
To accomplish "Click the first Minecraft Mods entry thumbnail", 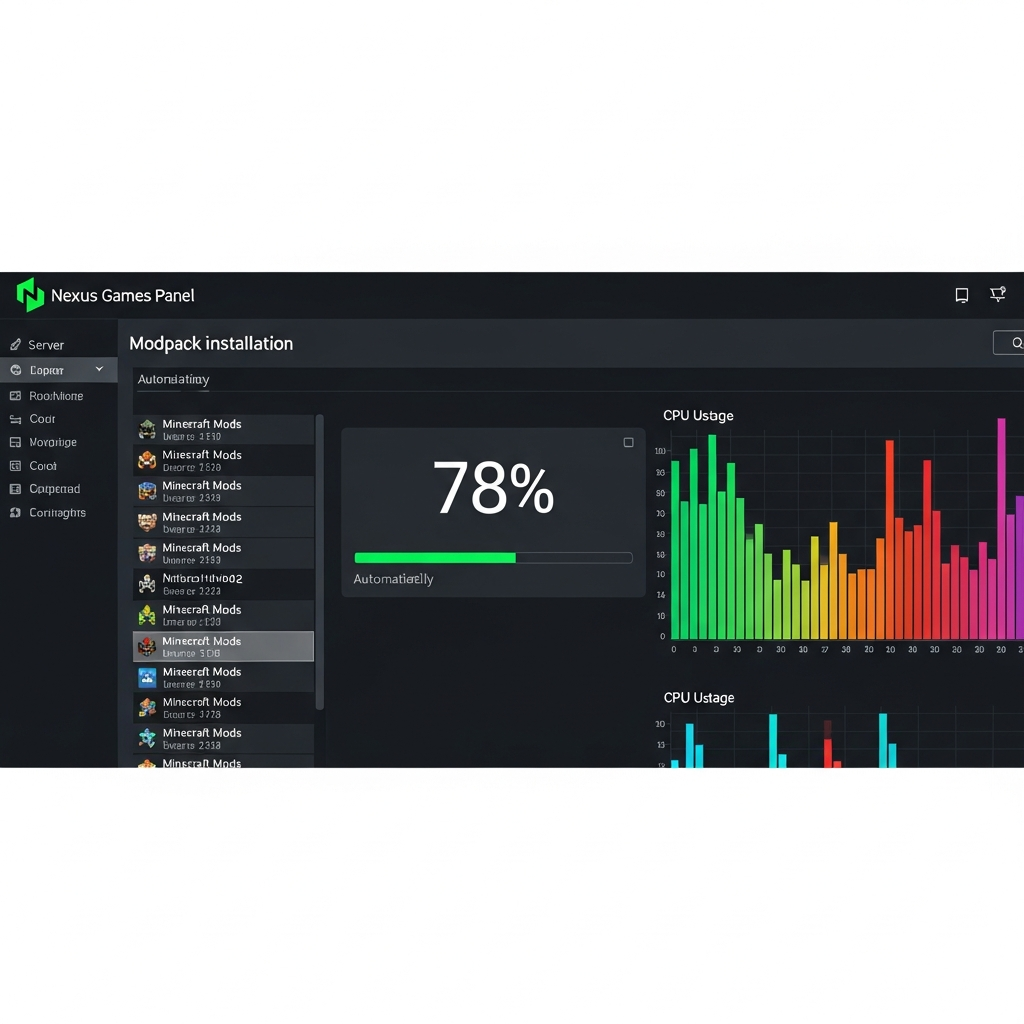I will coord(147,430).
